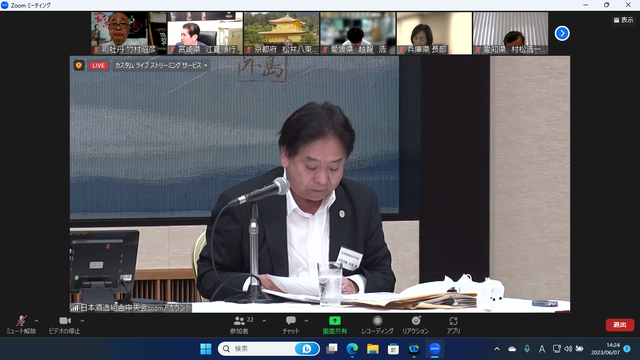Open File Explorer from taskbar
640x360 pixels.
pos(373,349)
